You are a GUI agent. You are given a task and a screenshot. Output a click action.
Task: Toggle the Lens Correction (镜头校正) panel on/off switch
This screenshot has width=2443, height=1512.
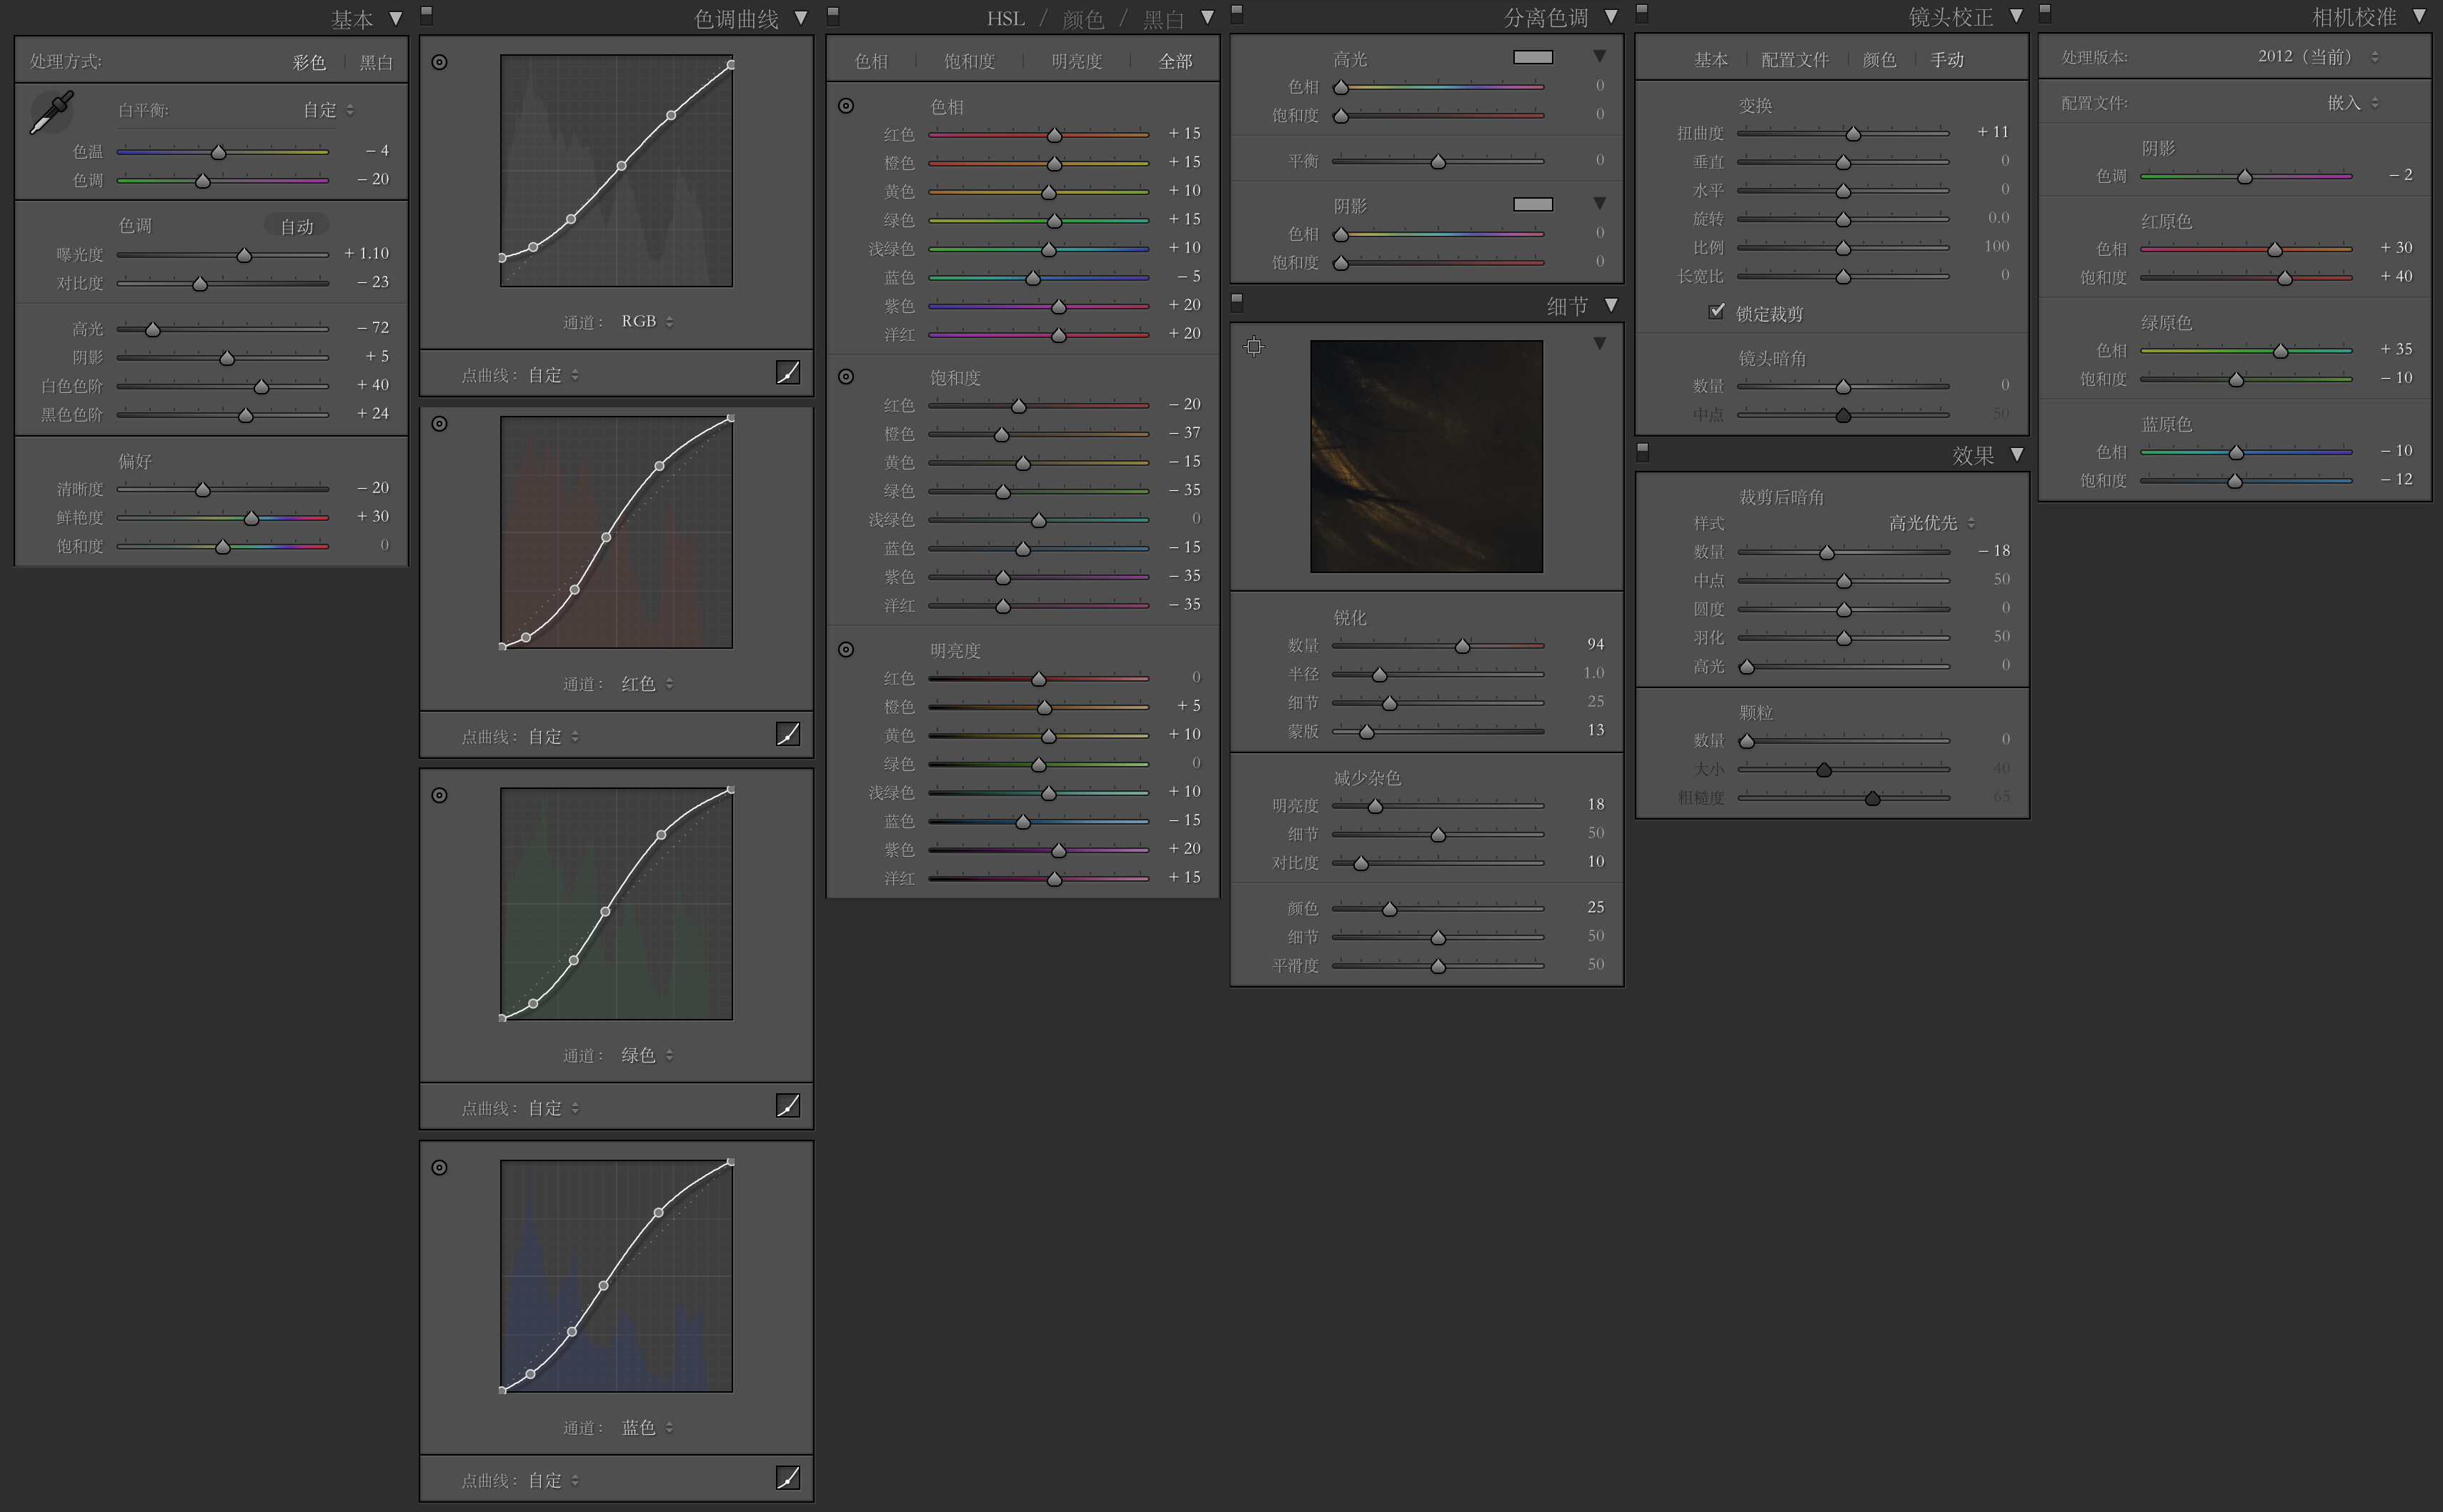1642,14
